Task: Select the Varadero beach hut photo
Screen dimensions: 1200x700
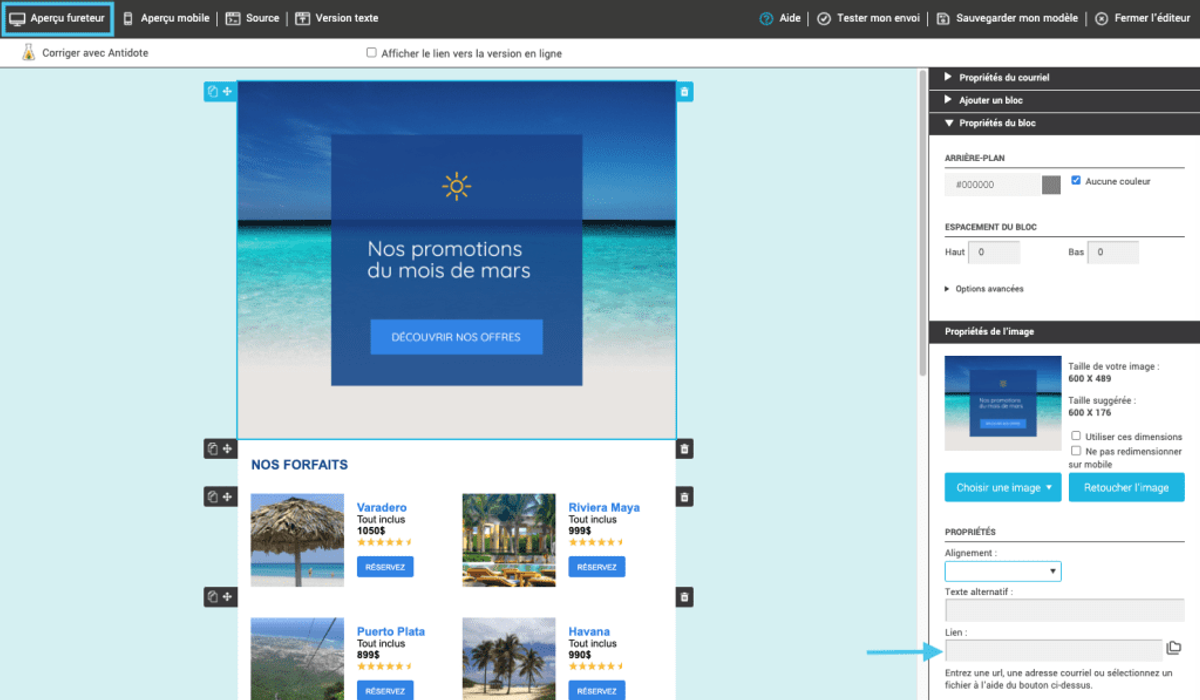Action: (297, 540)
